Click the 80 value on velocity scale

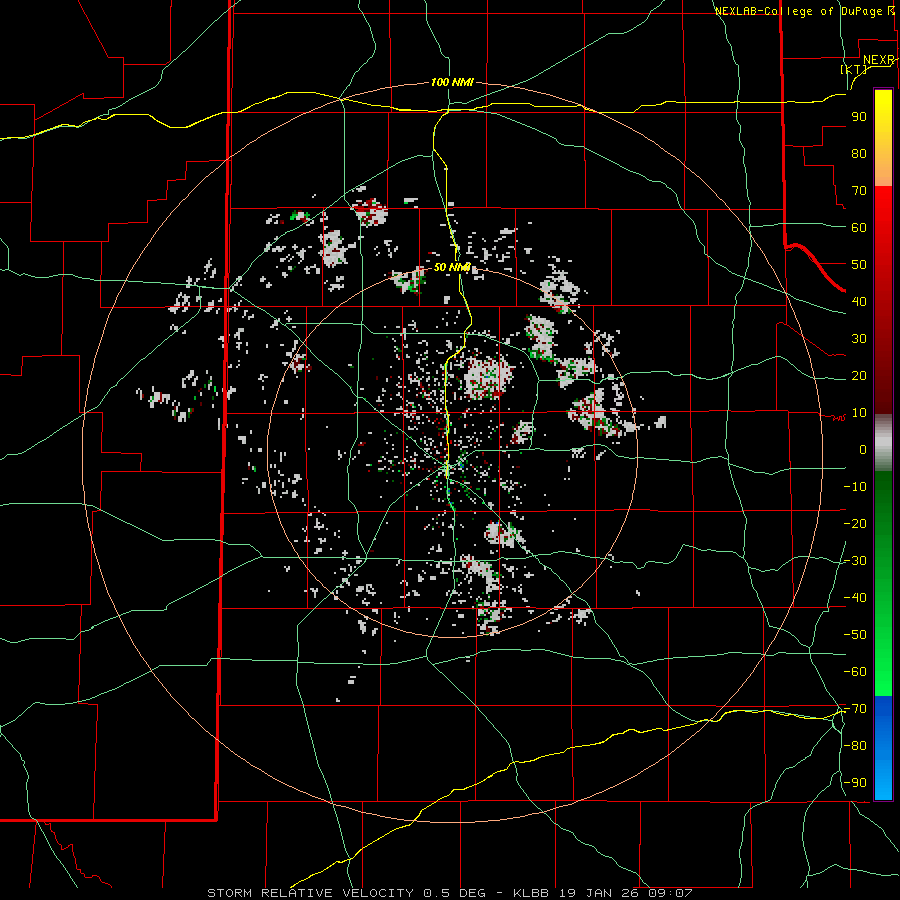coord(859,153)
